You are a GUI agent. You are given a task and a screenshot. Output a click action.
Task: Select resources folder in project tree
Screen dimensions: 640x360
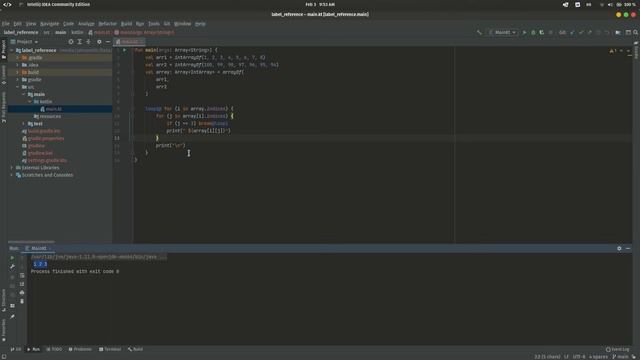48,116
